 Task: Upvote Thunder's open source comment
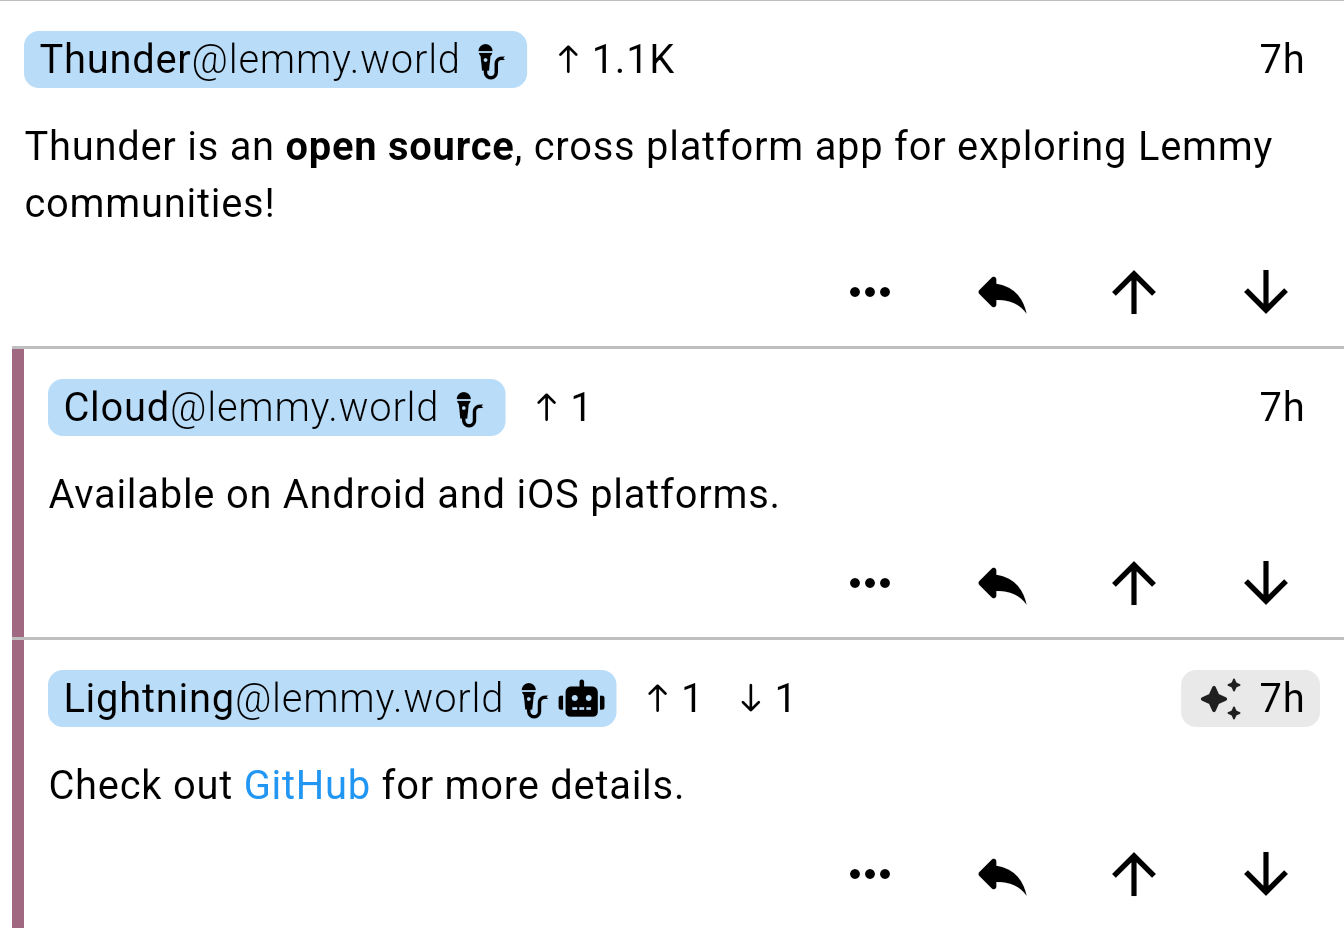[1134, 293]
